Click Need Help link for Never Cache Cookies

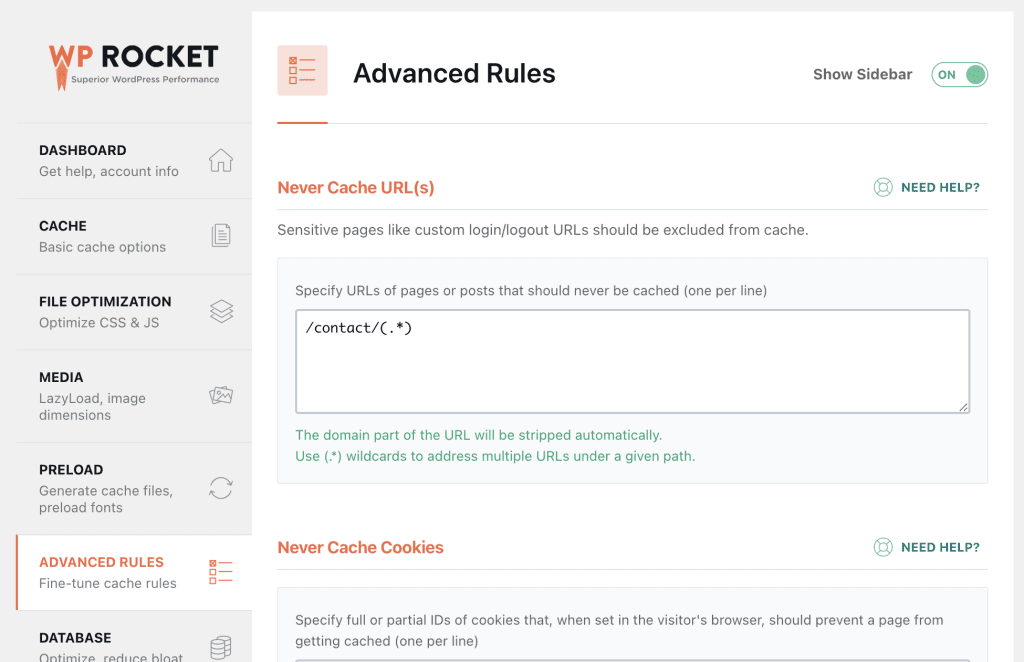(x=940, y=547)
